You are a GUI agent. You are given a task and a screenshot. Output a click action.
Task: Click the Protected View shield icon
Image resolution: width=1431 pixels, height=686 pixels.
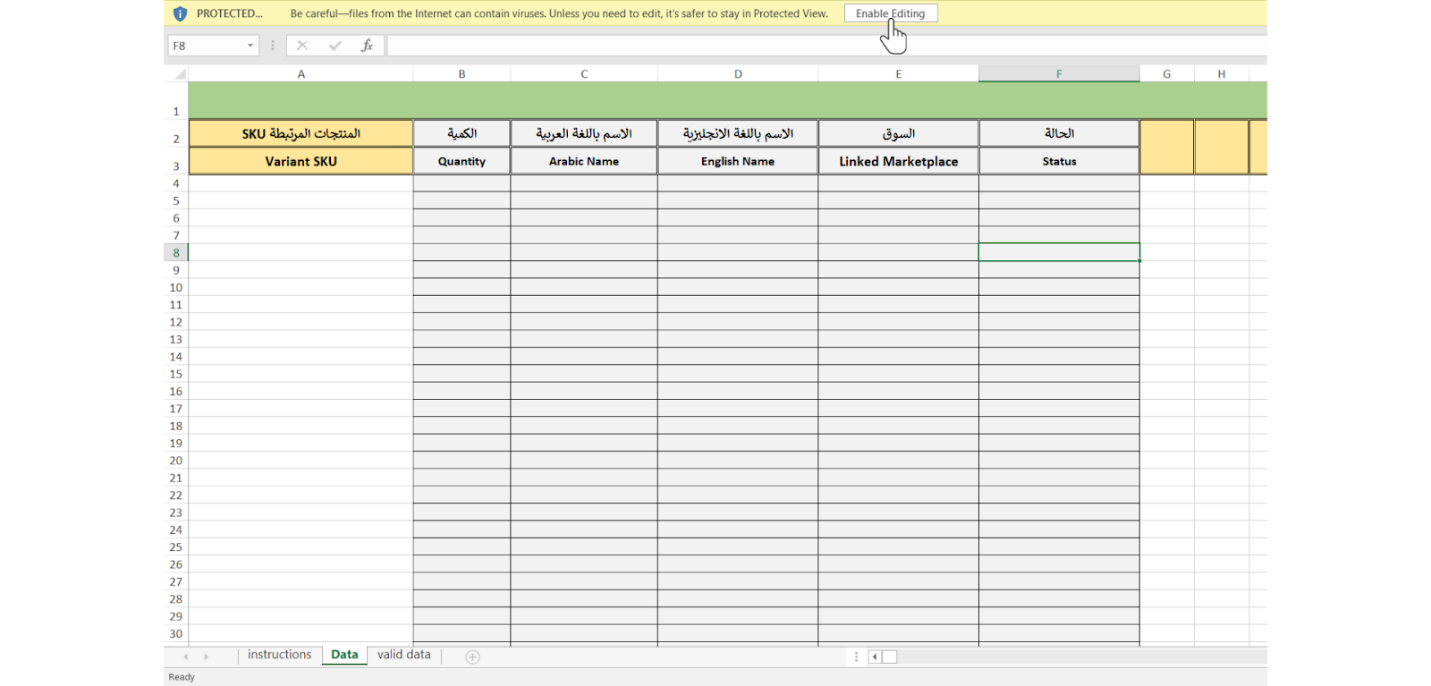[x=180, y=13]
